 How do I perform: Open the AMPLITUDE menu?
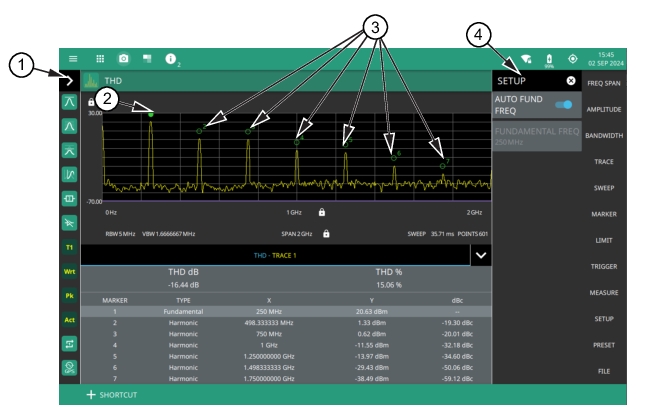pos(602,109)
